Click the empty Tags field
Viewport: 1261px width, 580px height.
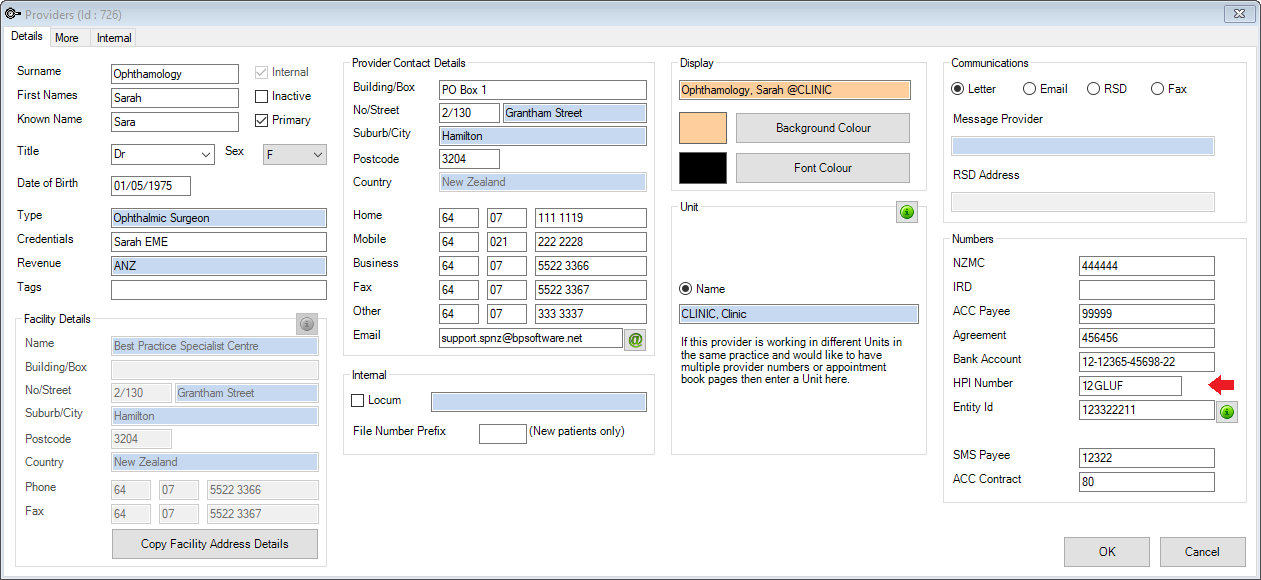coord(219,290)
